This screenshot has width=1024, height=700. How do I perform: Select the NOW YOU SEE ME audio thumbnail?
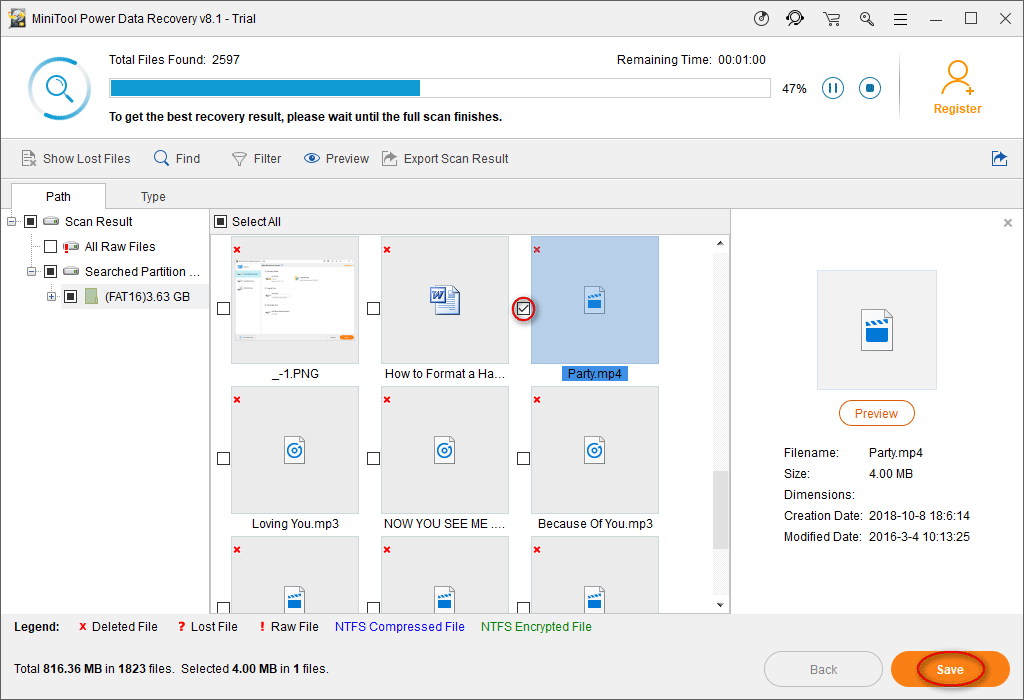point(445,450)
